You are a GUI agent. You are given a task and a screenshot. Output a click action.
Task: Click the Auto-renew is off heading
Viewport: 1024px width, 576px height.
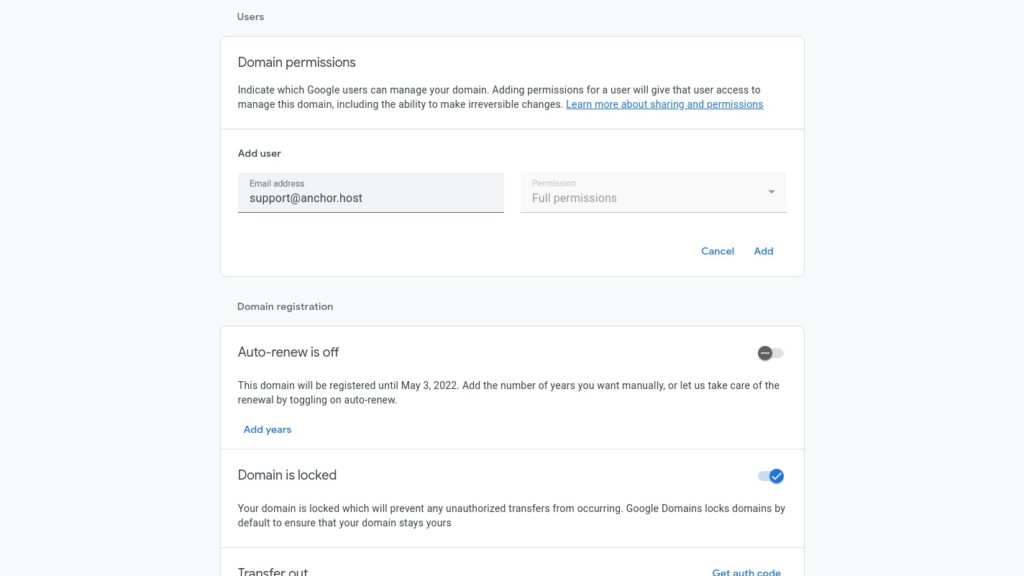pyautogui.click(x=288, y=352)
